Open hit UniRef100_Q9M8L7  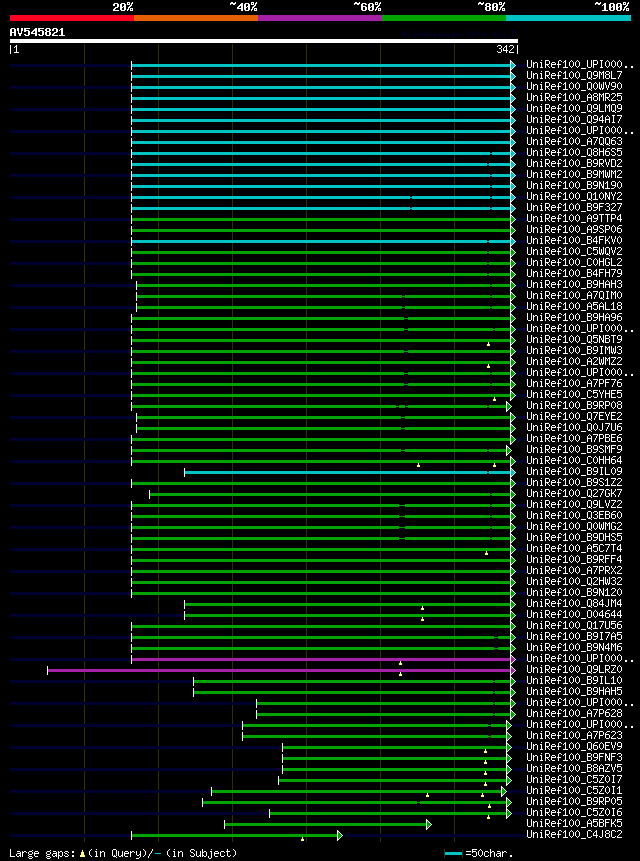click(574, 76)
